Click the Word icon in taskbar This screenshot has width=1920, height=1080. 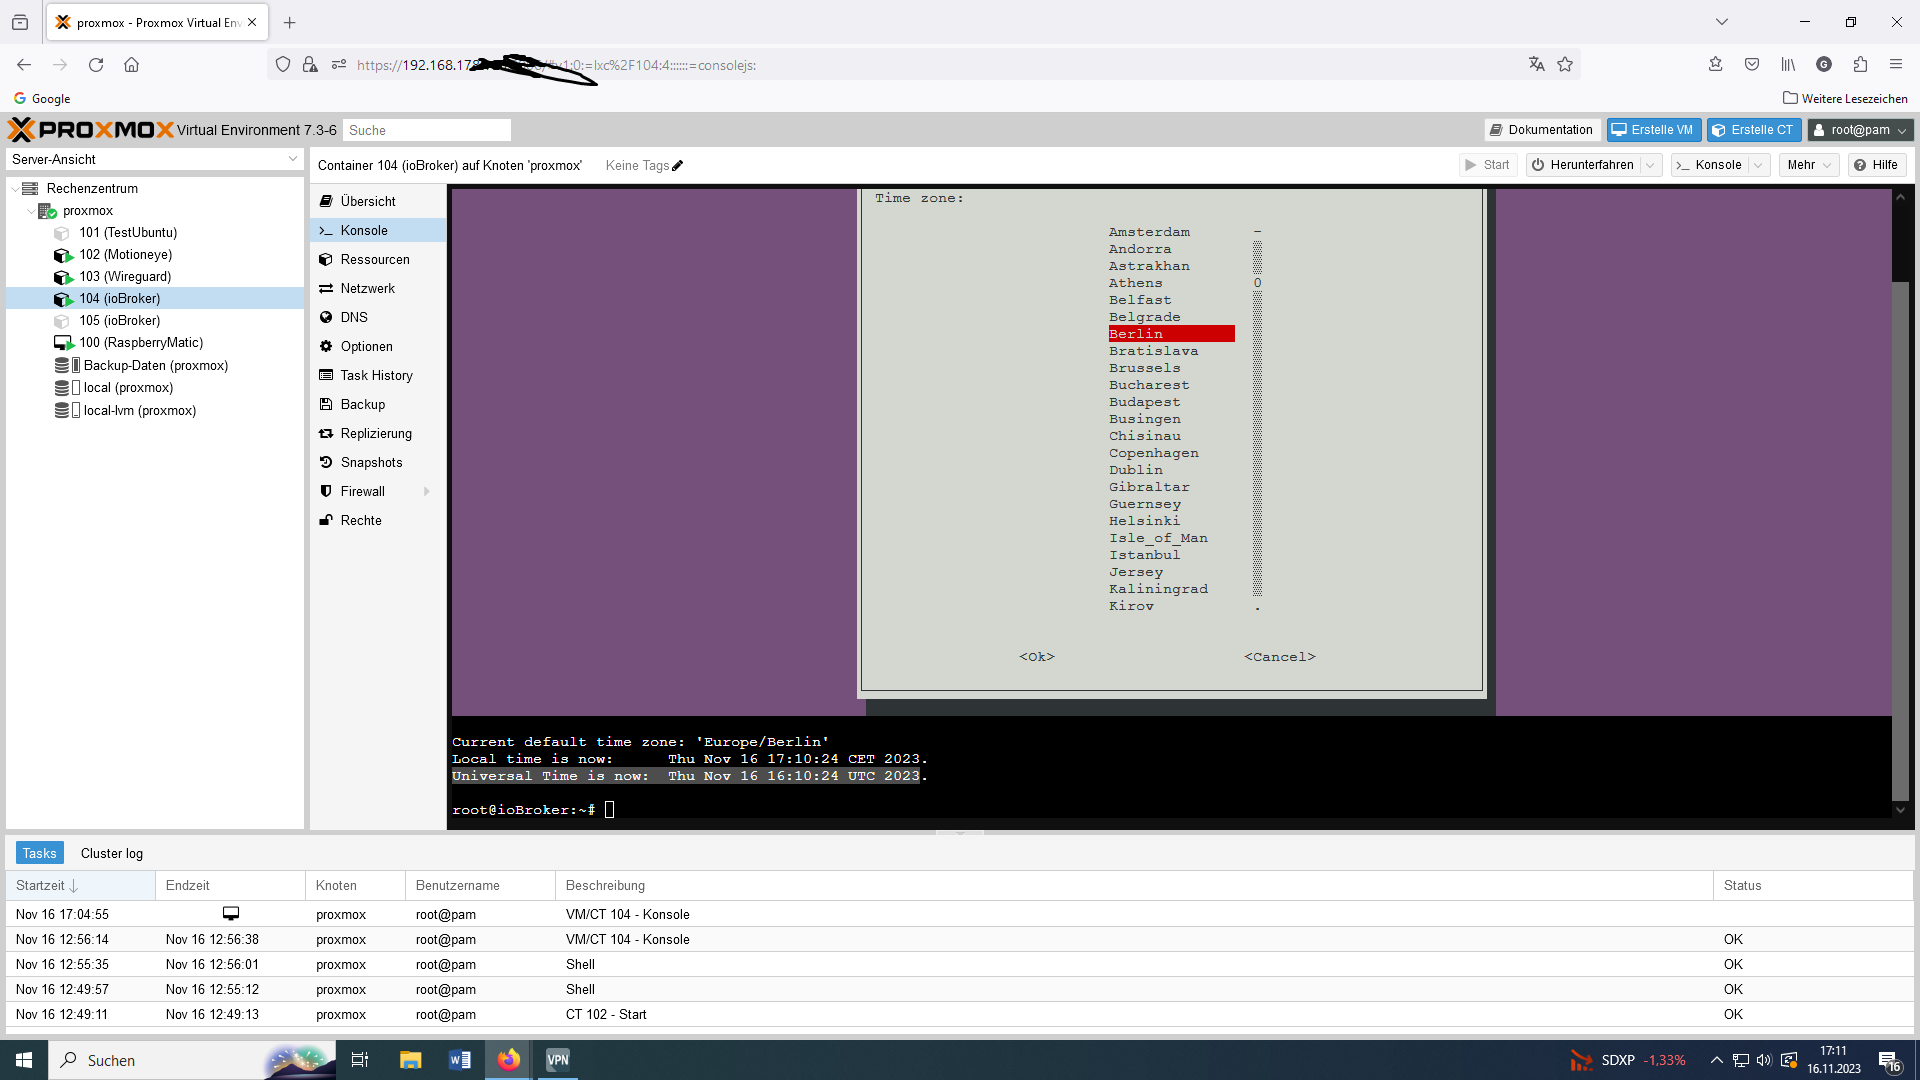point(460,1060)
